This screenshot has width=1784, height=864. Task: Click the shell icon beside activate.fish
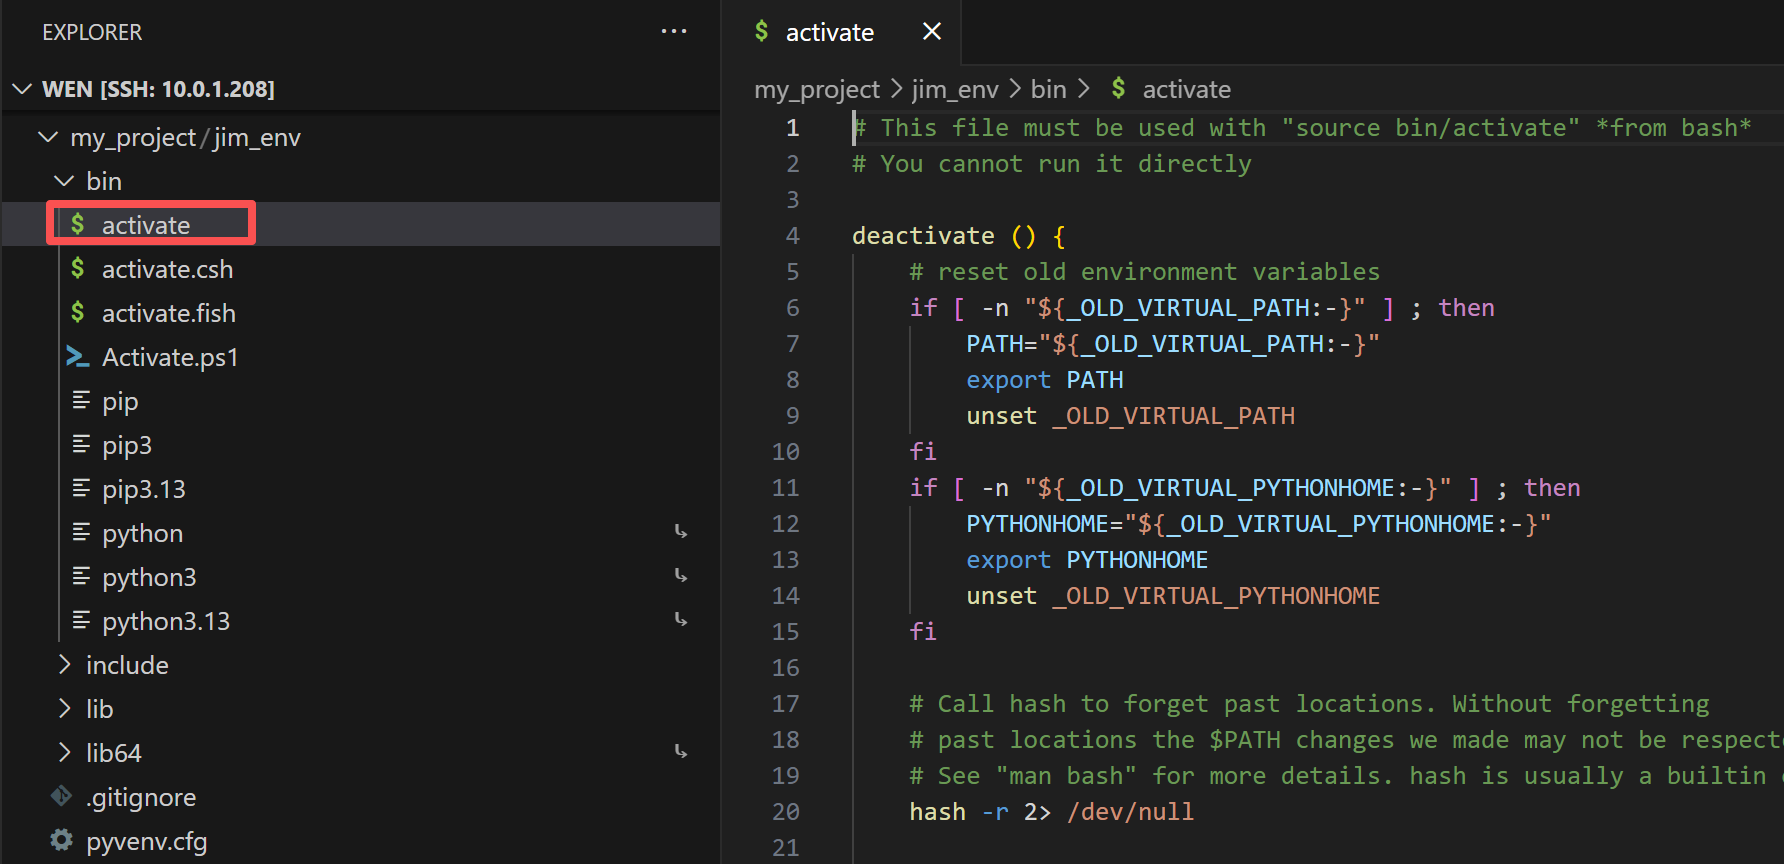78,312
